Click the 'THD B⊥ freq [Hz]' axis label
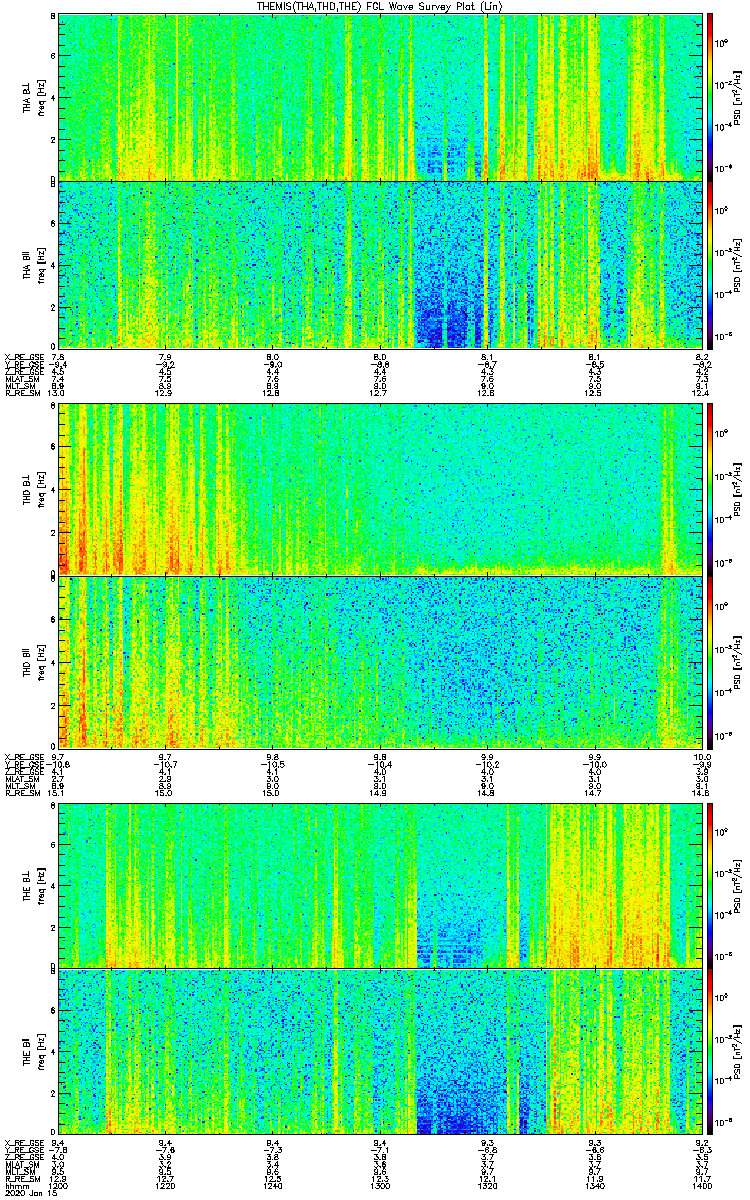The image size is (750, 1200). click(32, 490)
